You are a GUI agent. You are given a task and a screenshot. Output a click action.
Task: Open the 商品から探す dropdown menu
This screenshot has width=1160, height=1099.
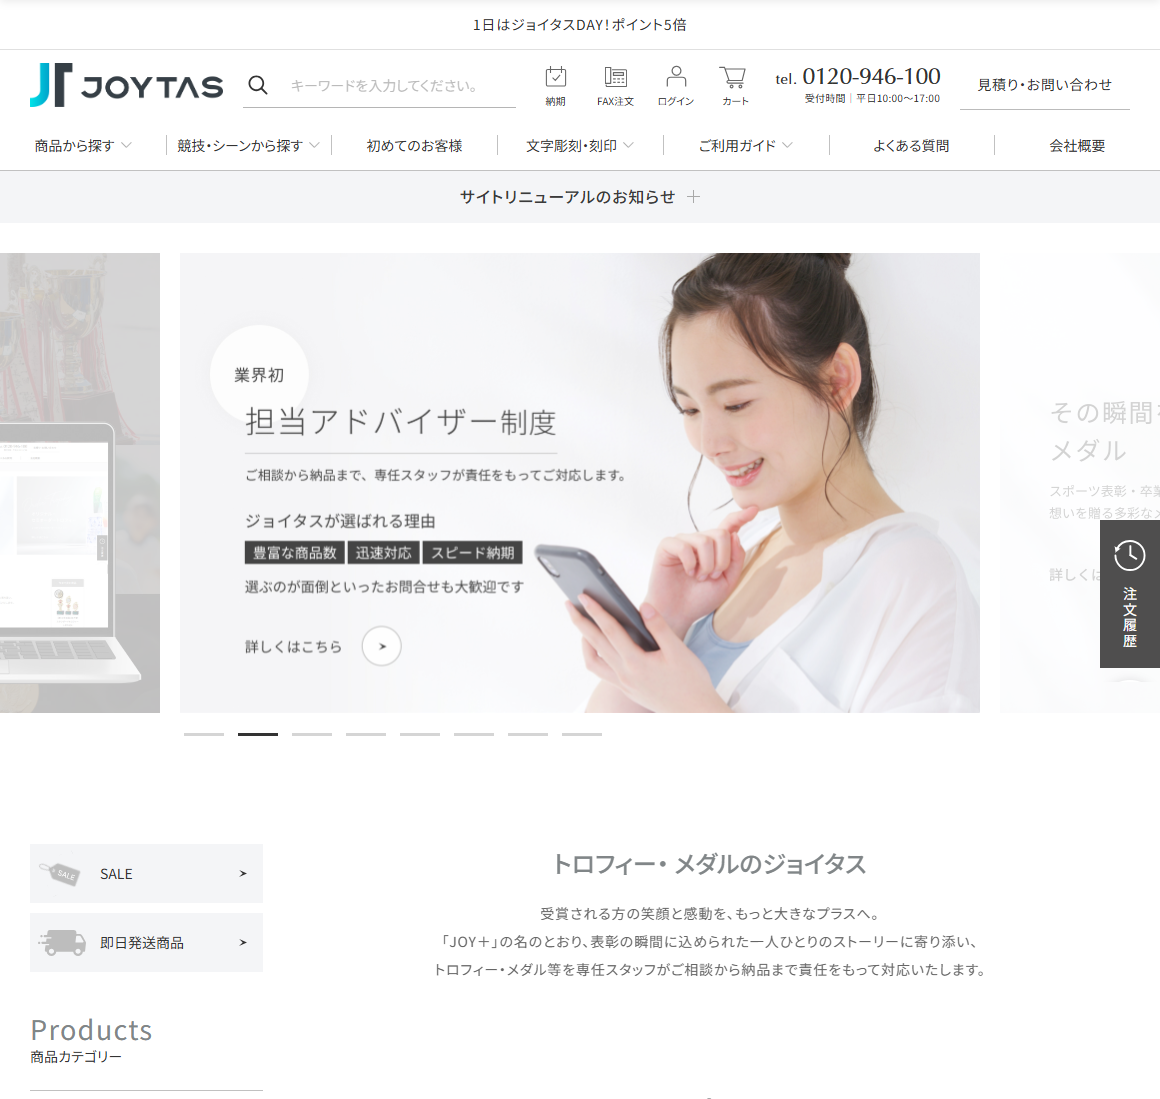click(x=83, y=146)
